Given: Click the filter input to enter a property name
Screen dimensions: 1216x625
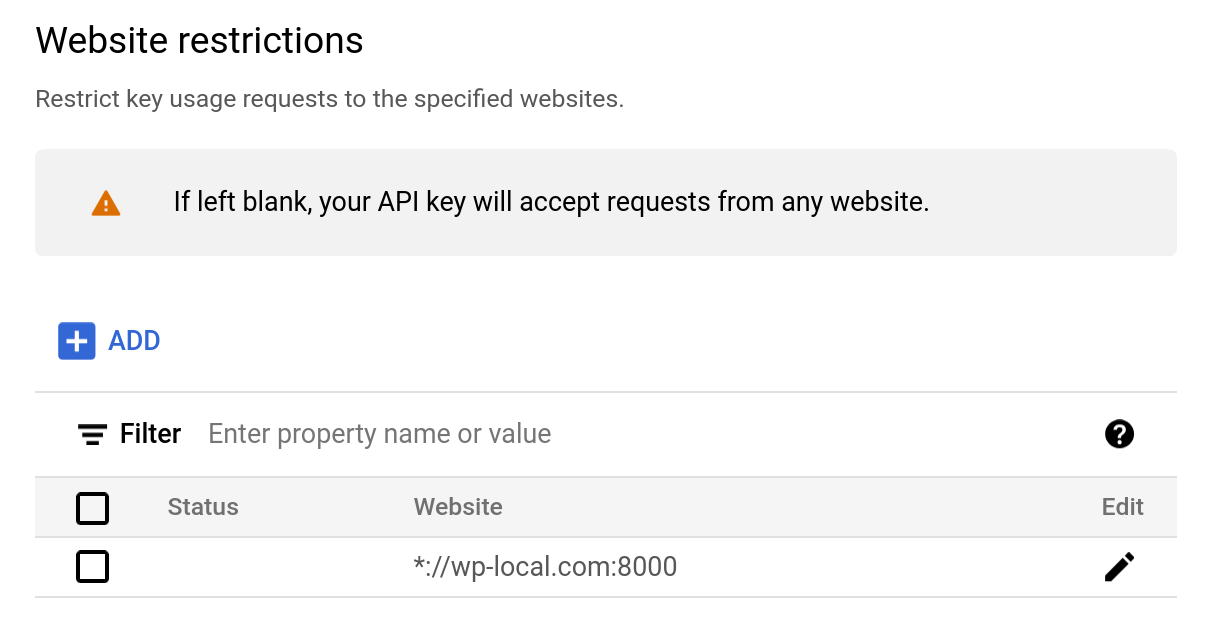Looking at the screenshot, I should 380,434.
